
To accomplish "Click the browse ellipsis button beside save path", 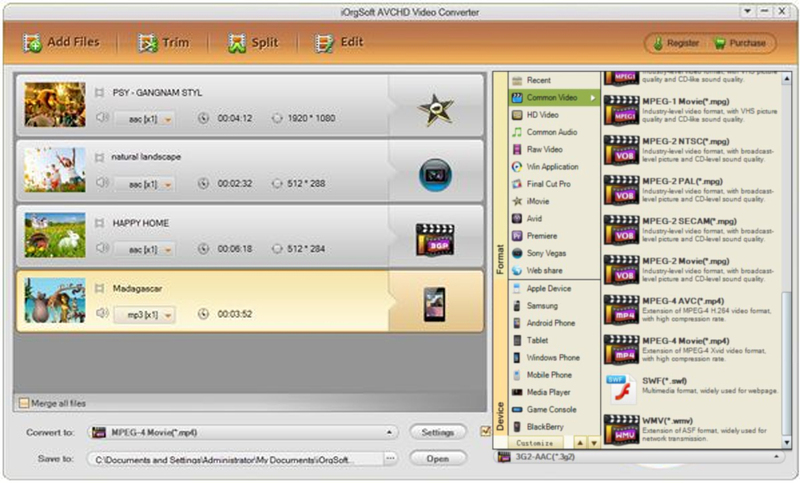I will point(390,459).
